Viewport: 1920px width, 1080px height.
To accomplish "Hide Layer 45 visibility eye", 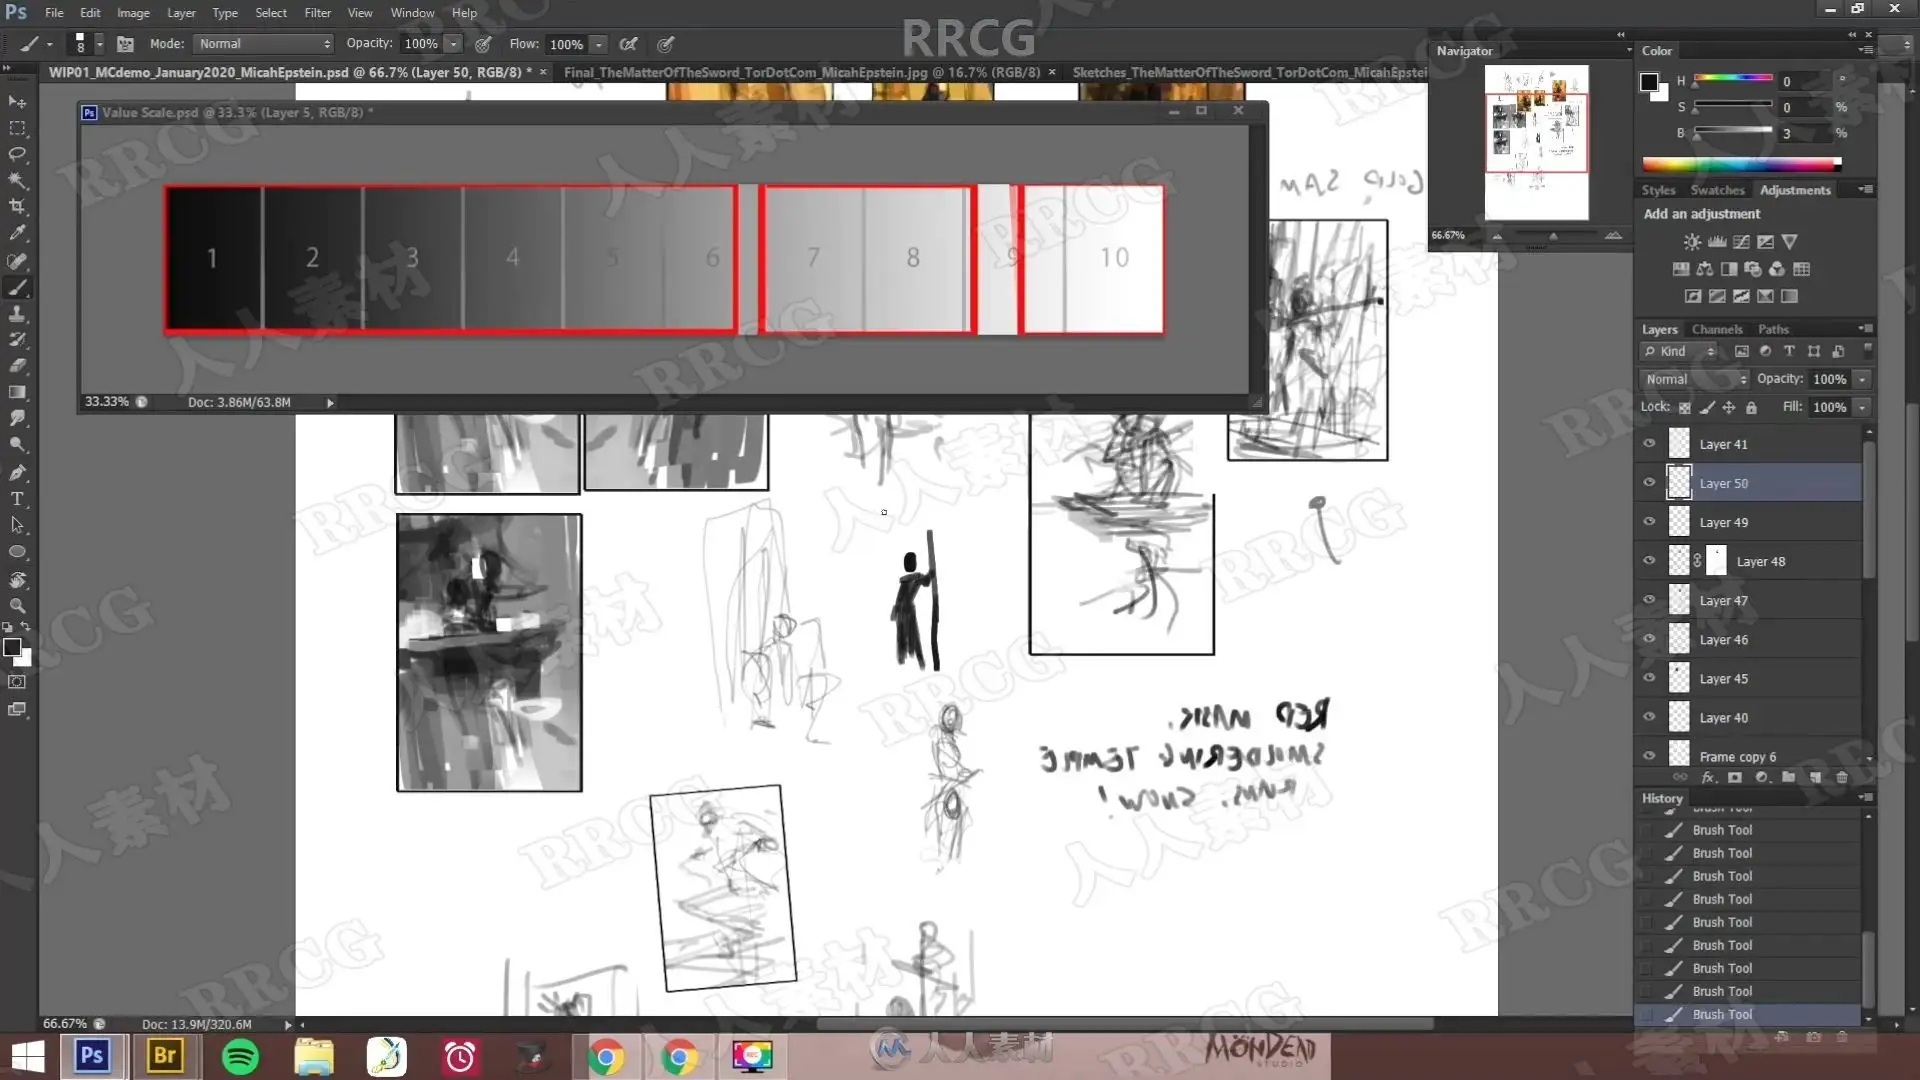I will (1649, 678).
